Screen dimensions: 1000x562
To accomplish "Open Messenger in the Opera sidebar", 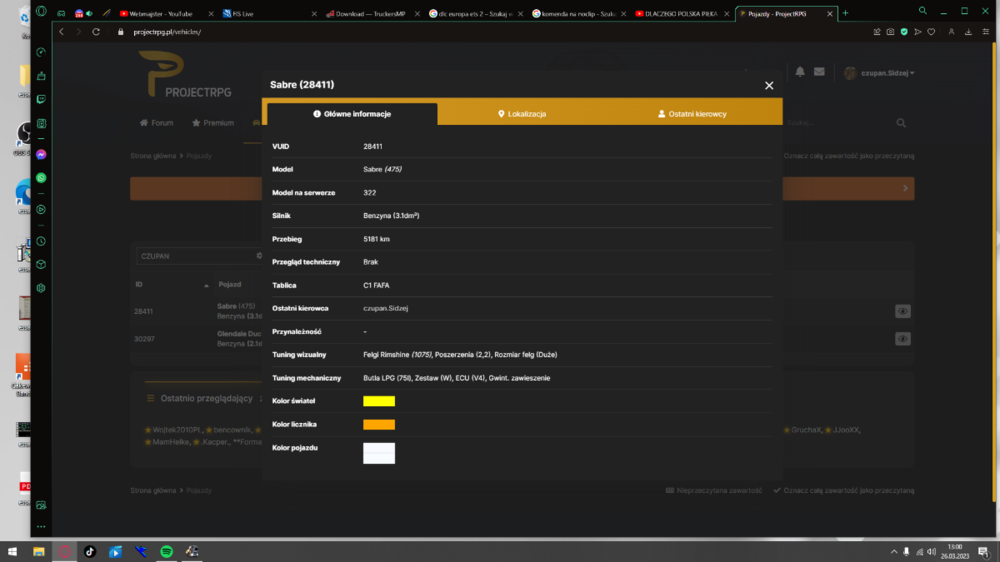I will 41,154.
